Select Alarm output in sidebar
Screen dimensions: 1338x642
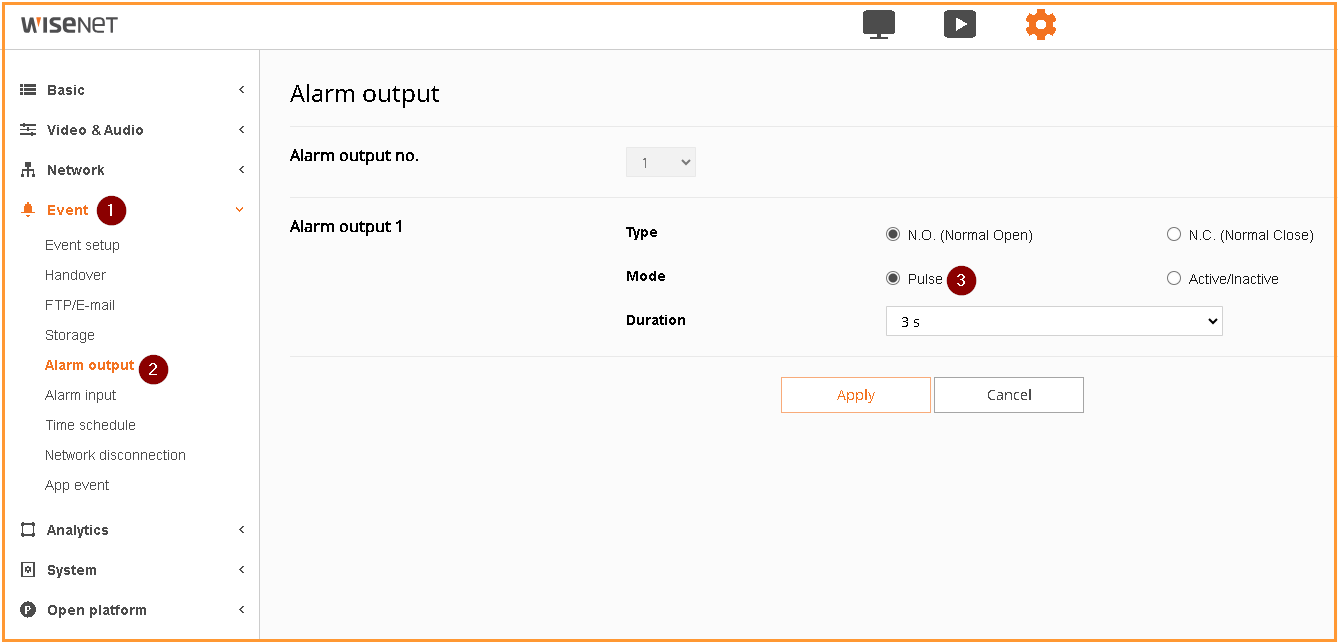point(89,365)
